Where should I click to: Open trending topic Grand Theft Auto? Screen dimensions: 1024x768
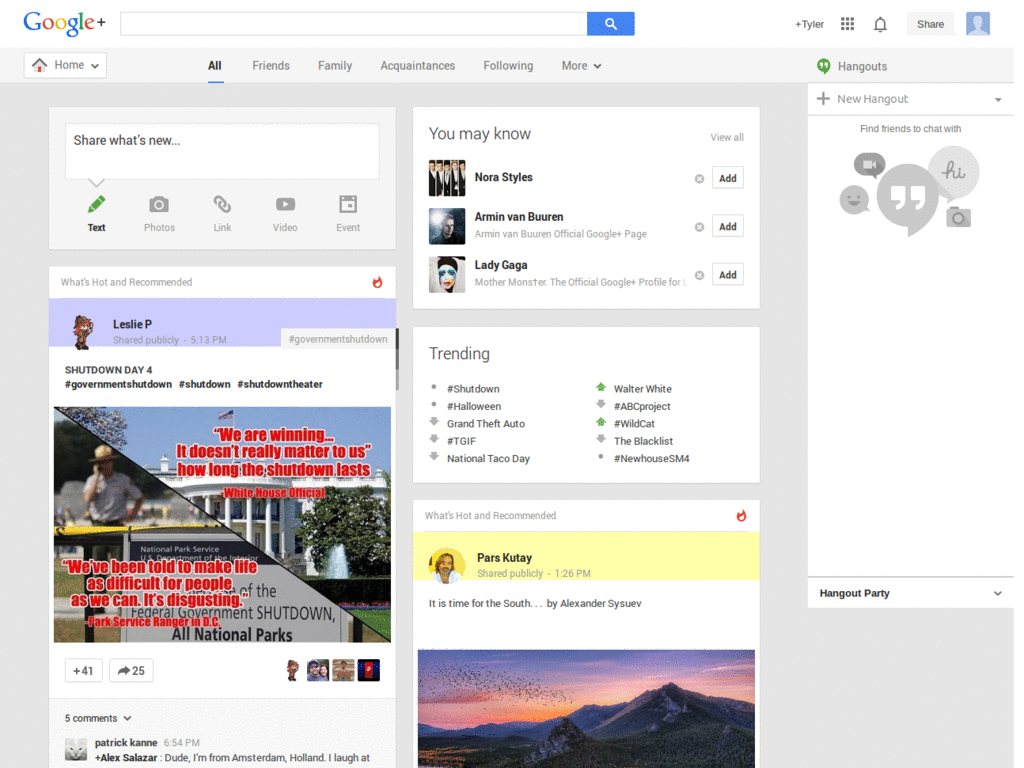pos(486,424)
